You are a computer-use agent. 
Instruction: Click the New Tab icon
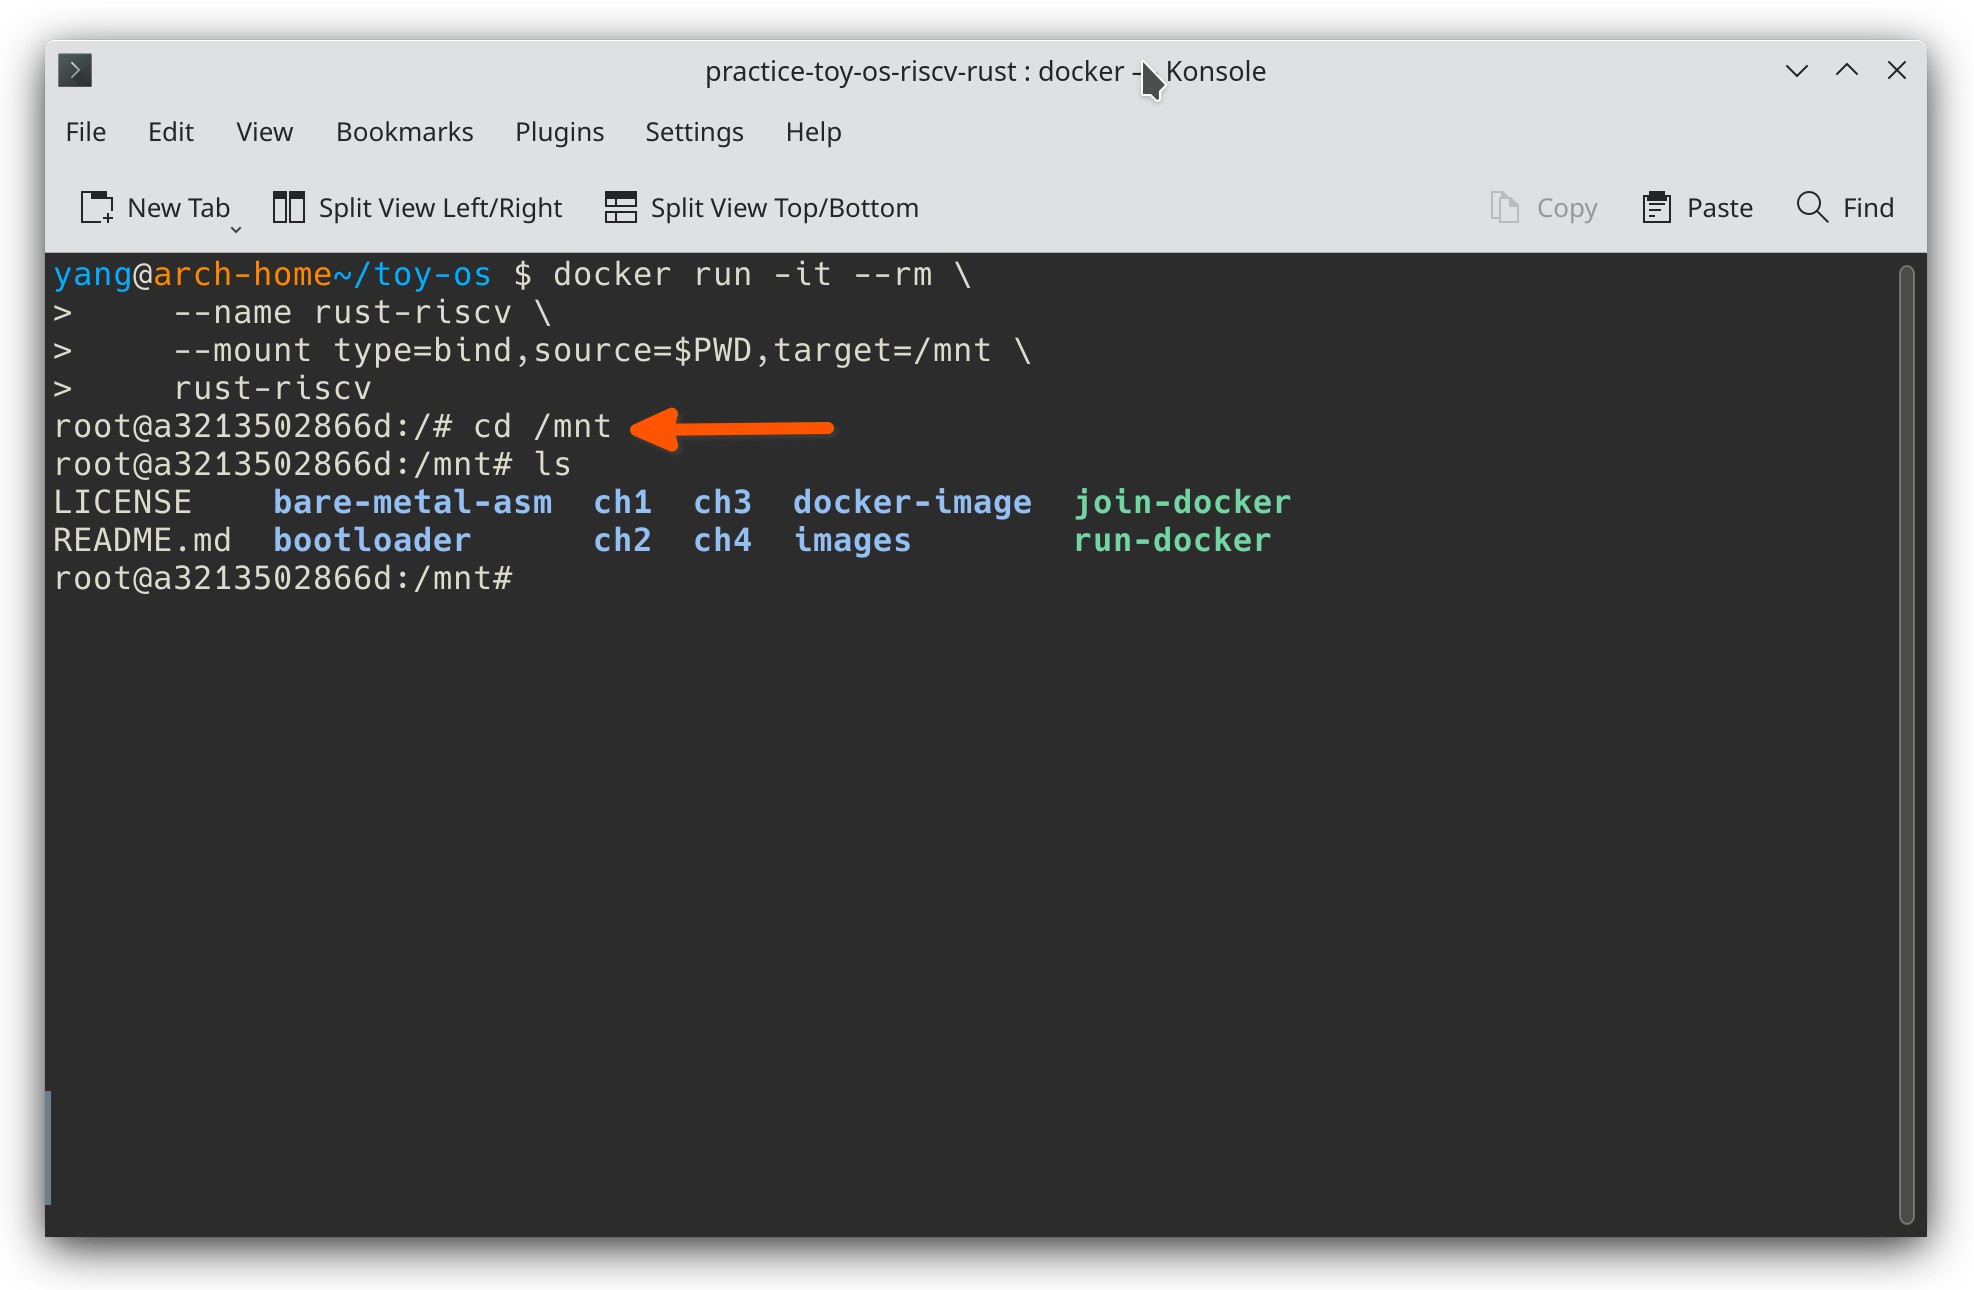pyautogui.click(x=97, y=207)
